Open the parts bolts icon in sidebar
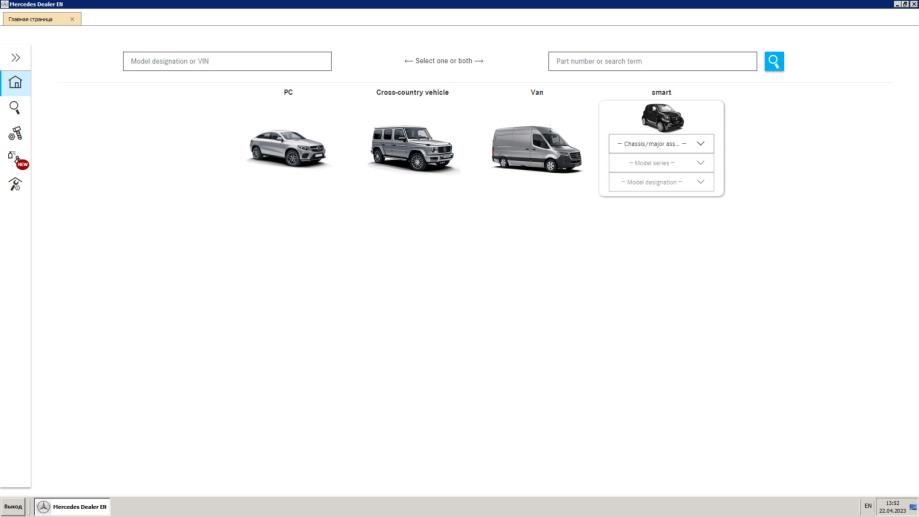919x517 pixels. [x=15, y=133]
